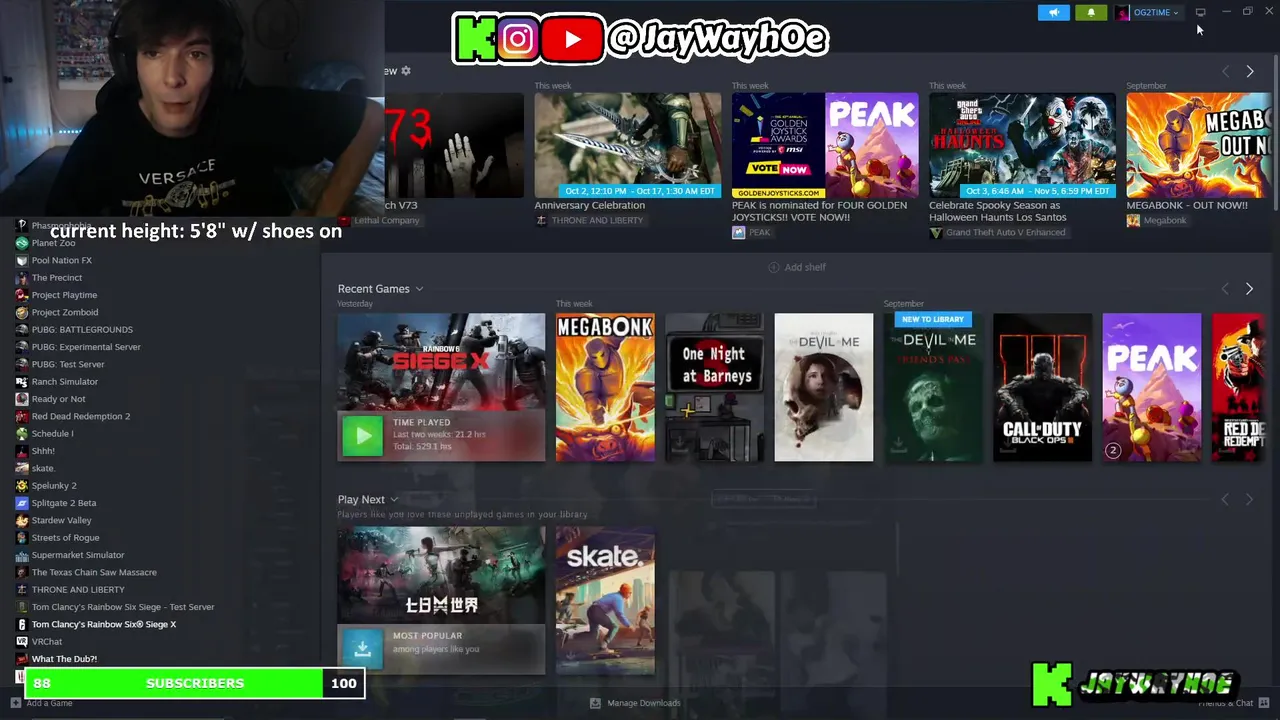
Task: Click the Ranch Simulator game icon
Action: (22, 381)
